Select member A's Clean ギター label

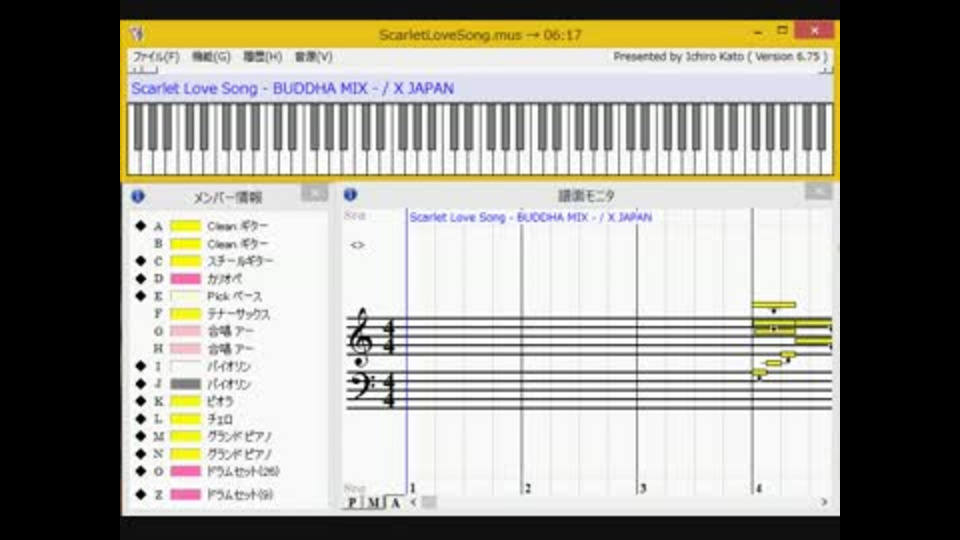(x=238, y=226)
